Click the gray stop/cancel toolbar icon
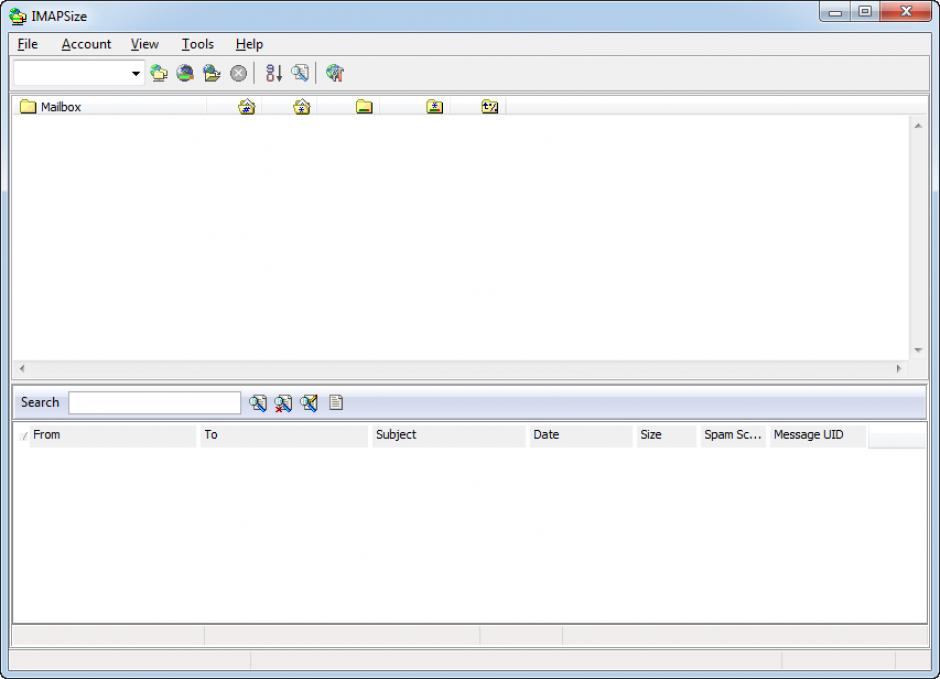940x679 pixels. click(x=239, y=73)
